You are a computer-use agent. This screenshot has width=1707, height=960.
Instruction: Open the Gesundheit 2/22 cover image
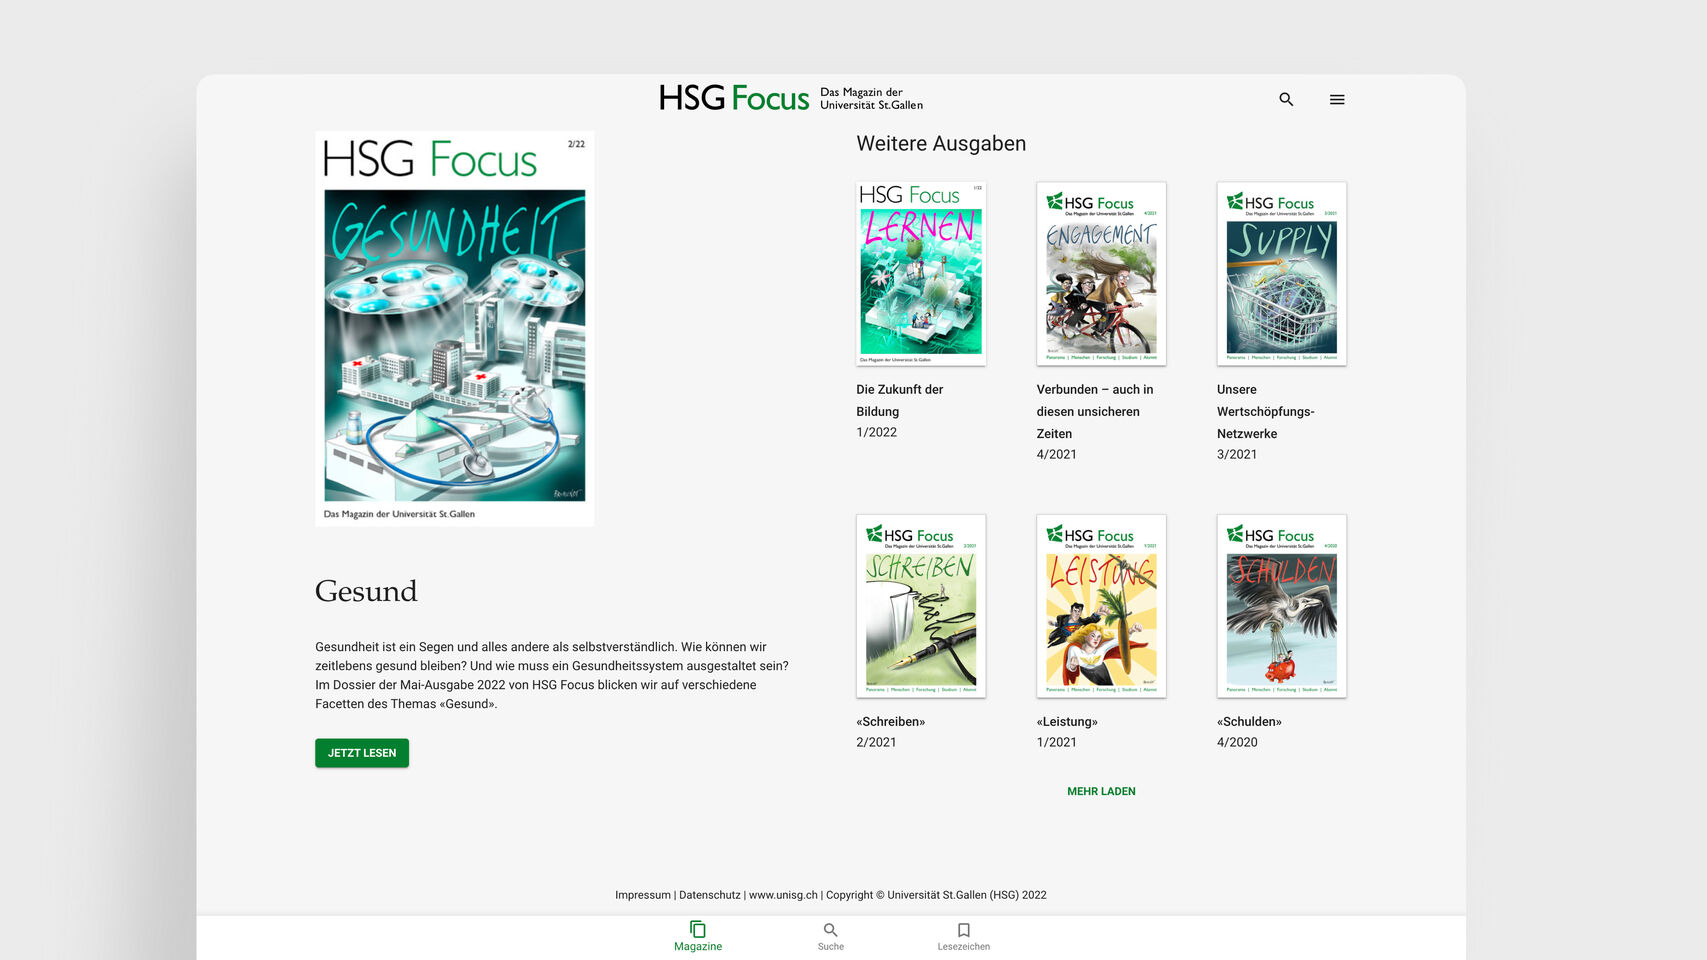point(455,328)
